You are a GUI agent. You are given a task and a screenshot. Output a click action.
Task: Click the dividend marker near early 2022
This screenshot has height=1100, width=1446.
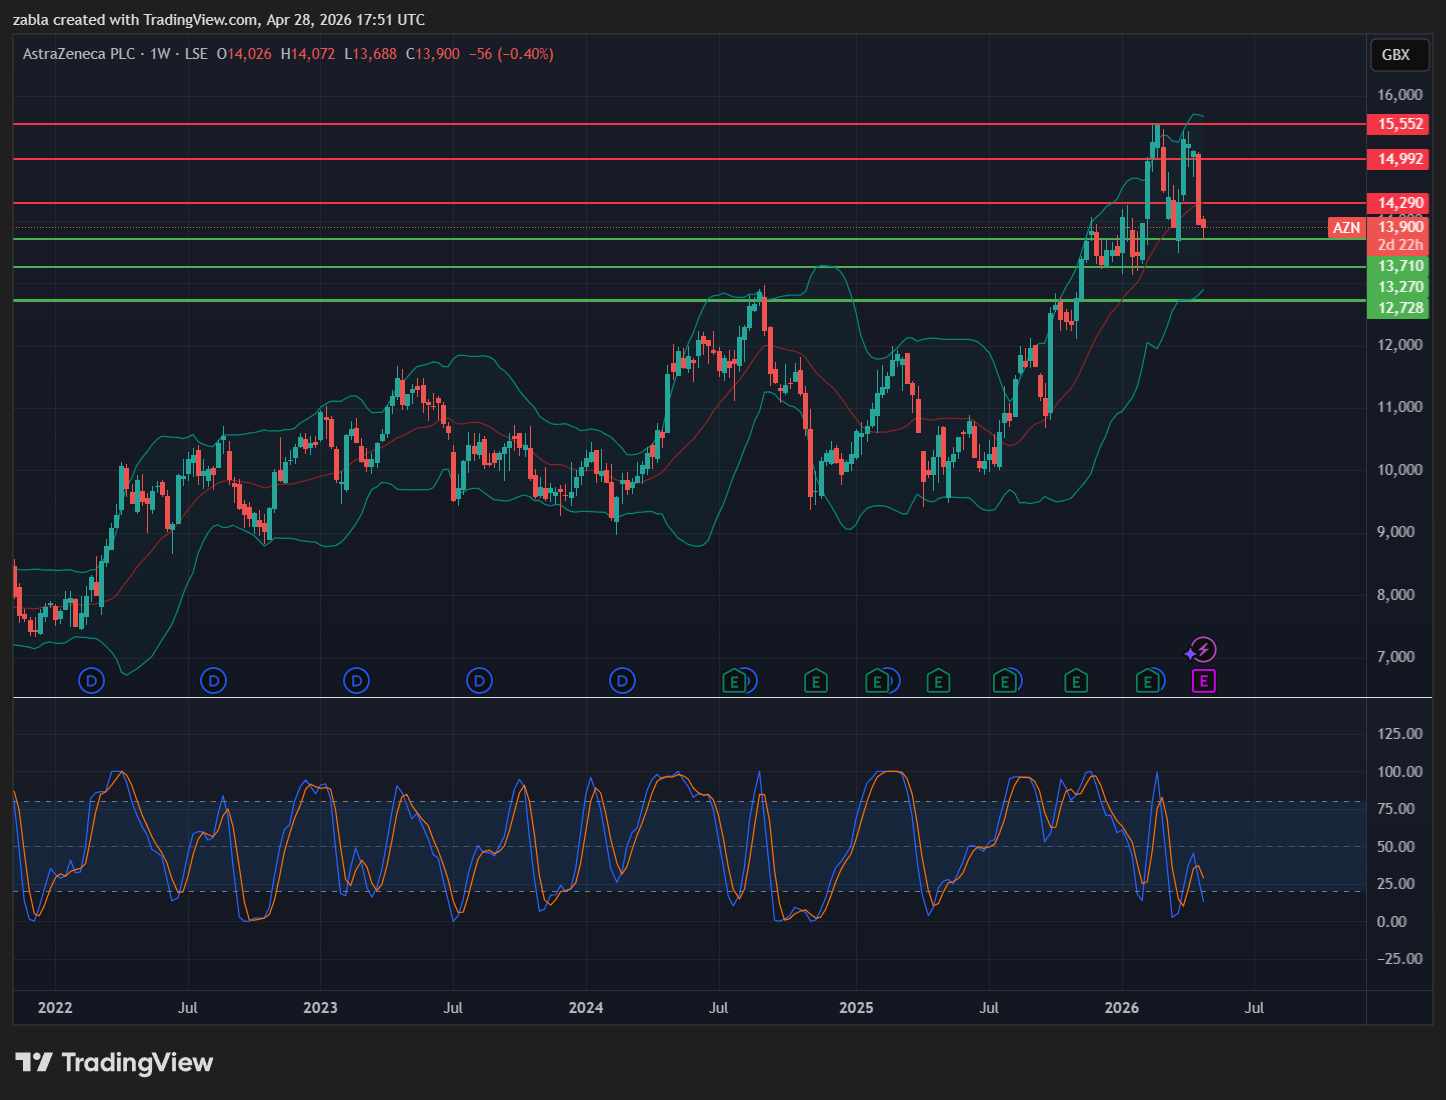[92, 681]
